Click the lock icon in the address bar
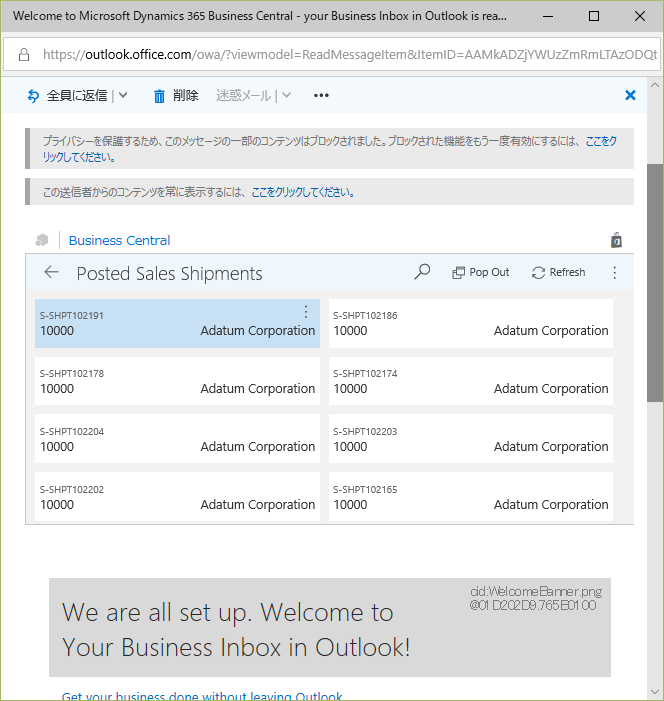Viewport: 664px width, 701px height. point(24,54)
